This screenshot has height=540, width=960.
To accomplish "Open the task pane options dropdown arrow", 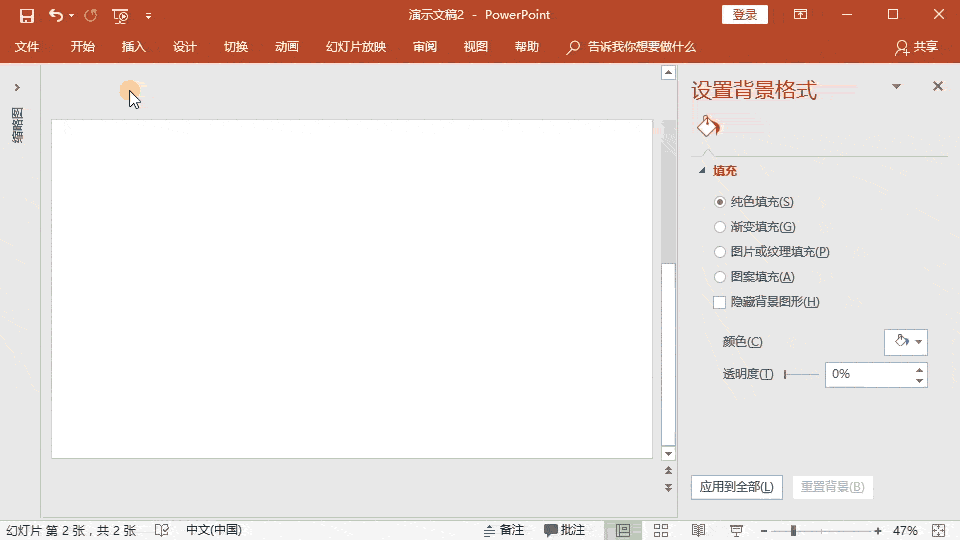I will click(896, 86).
